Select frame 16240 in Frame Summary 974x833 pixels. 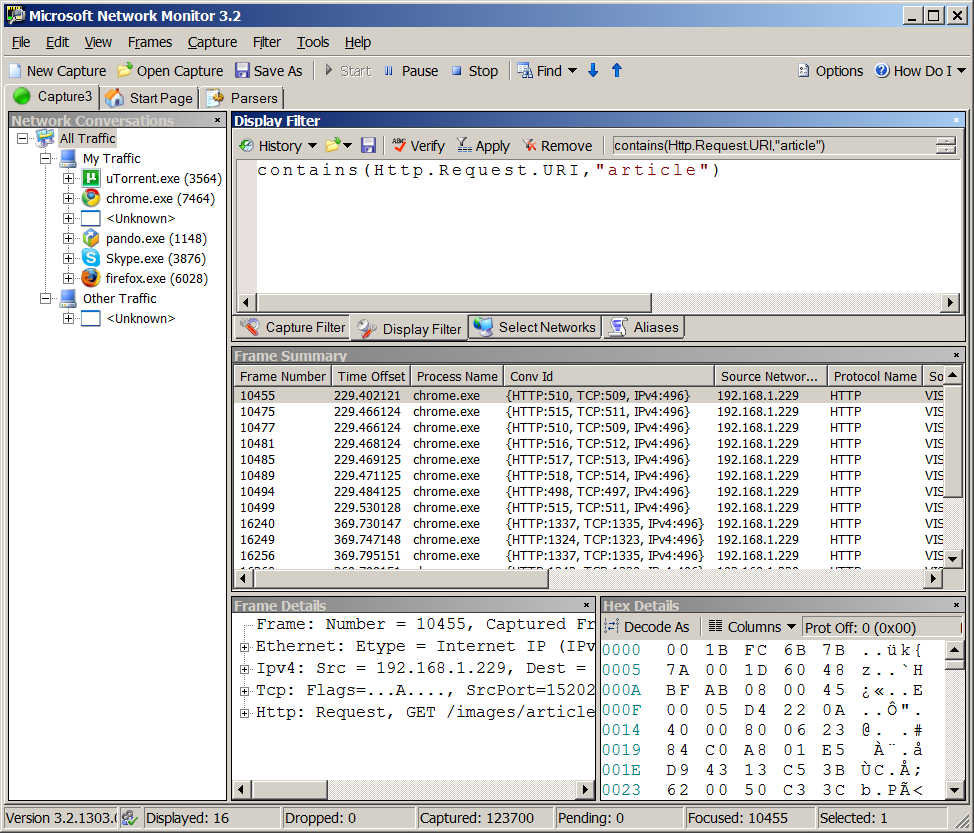click(x=257, y=523)
